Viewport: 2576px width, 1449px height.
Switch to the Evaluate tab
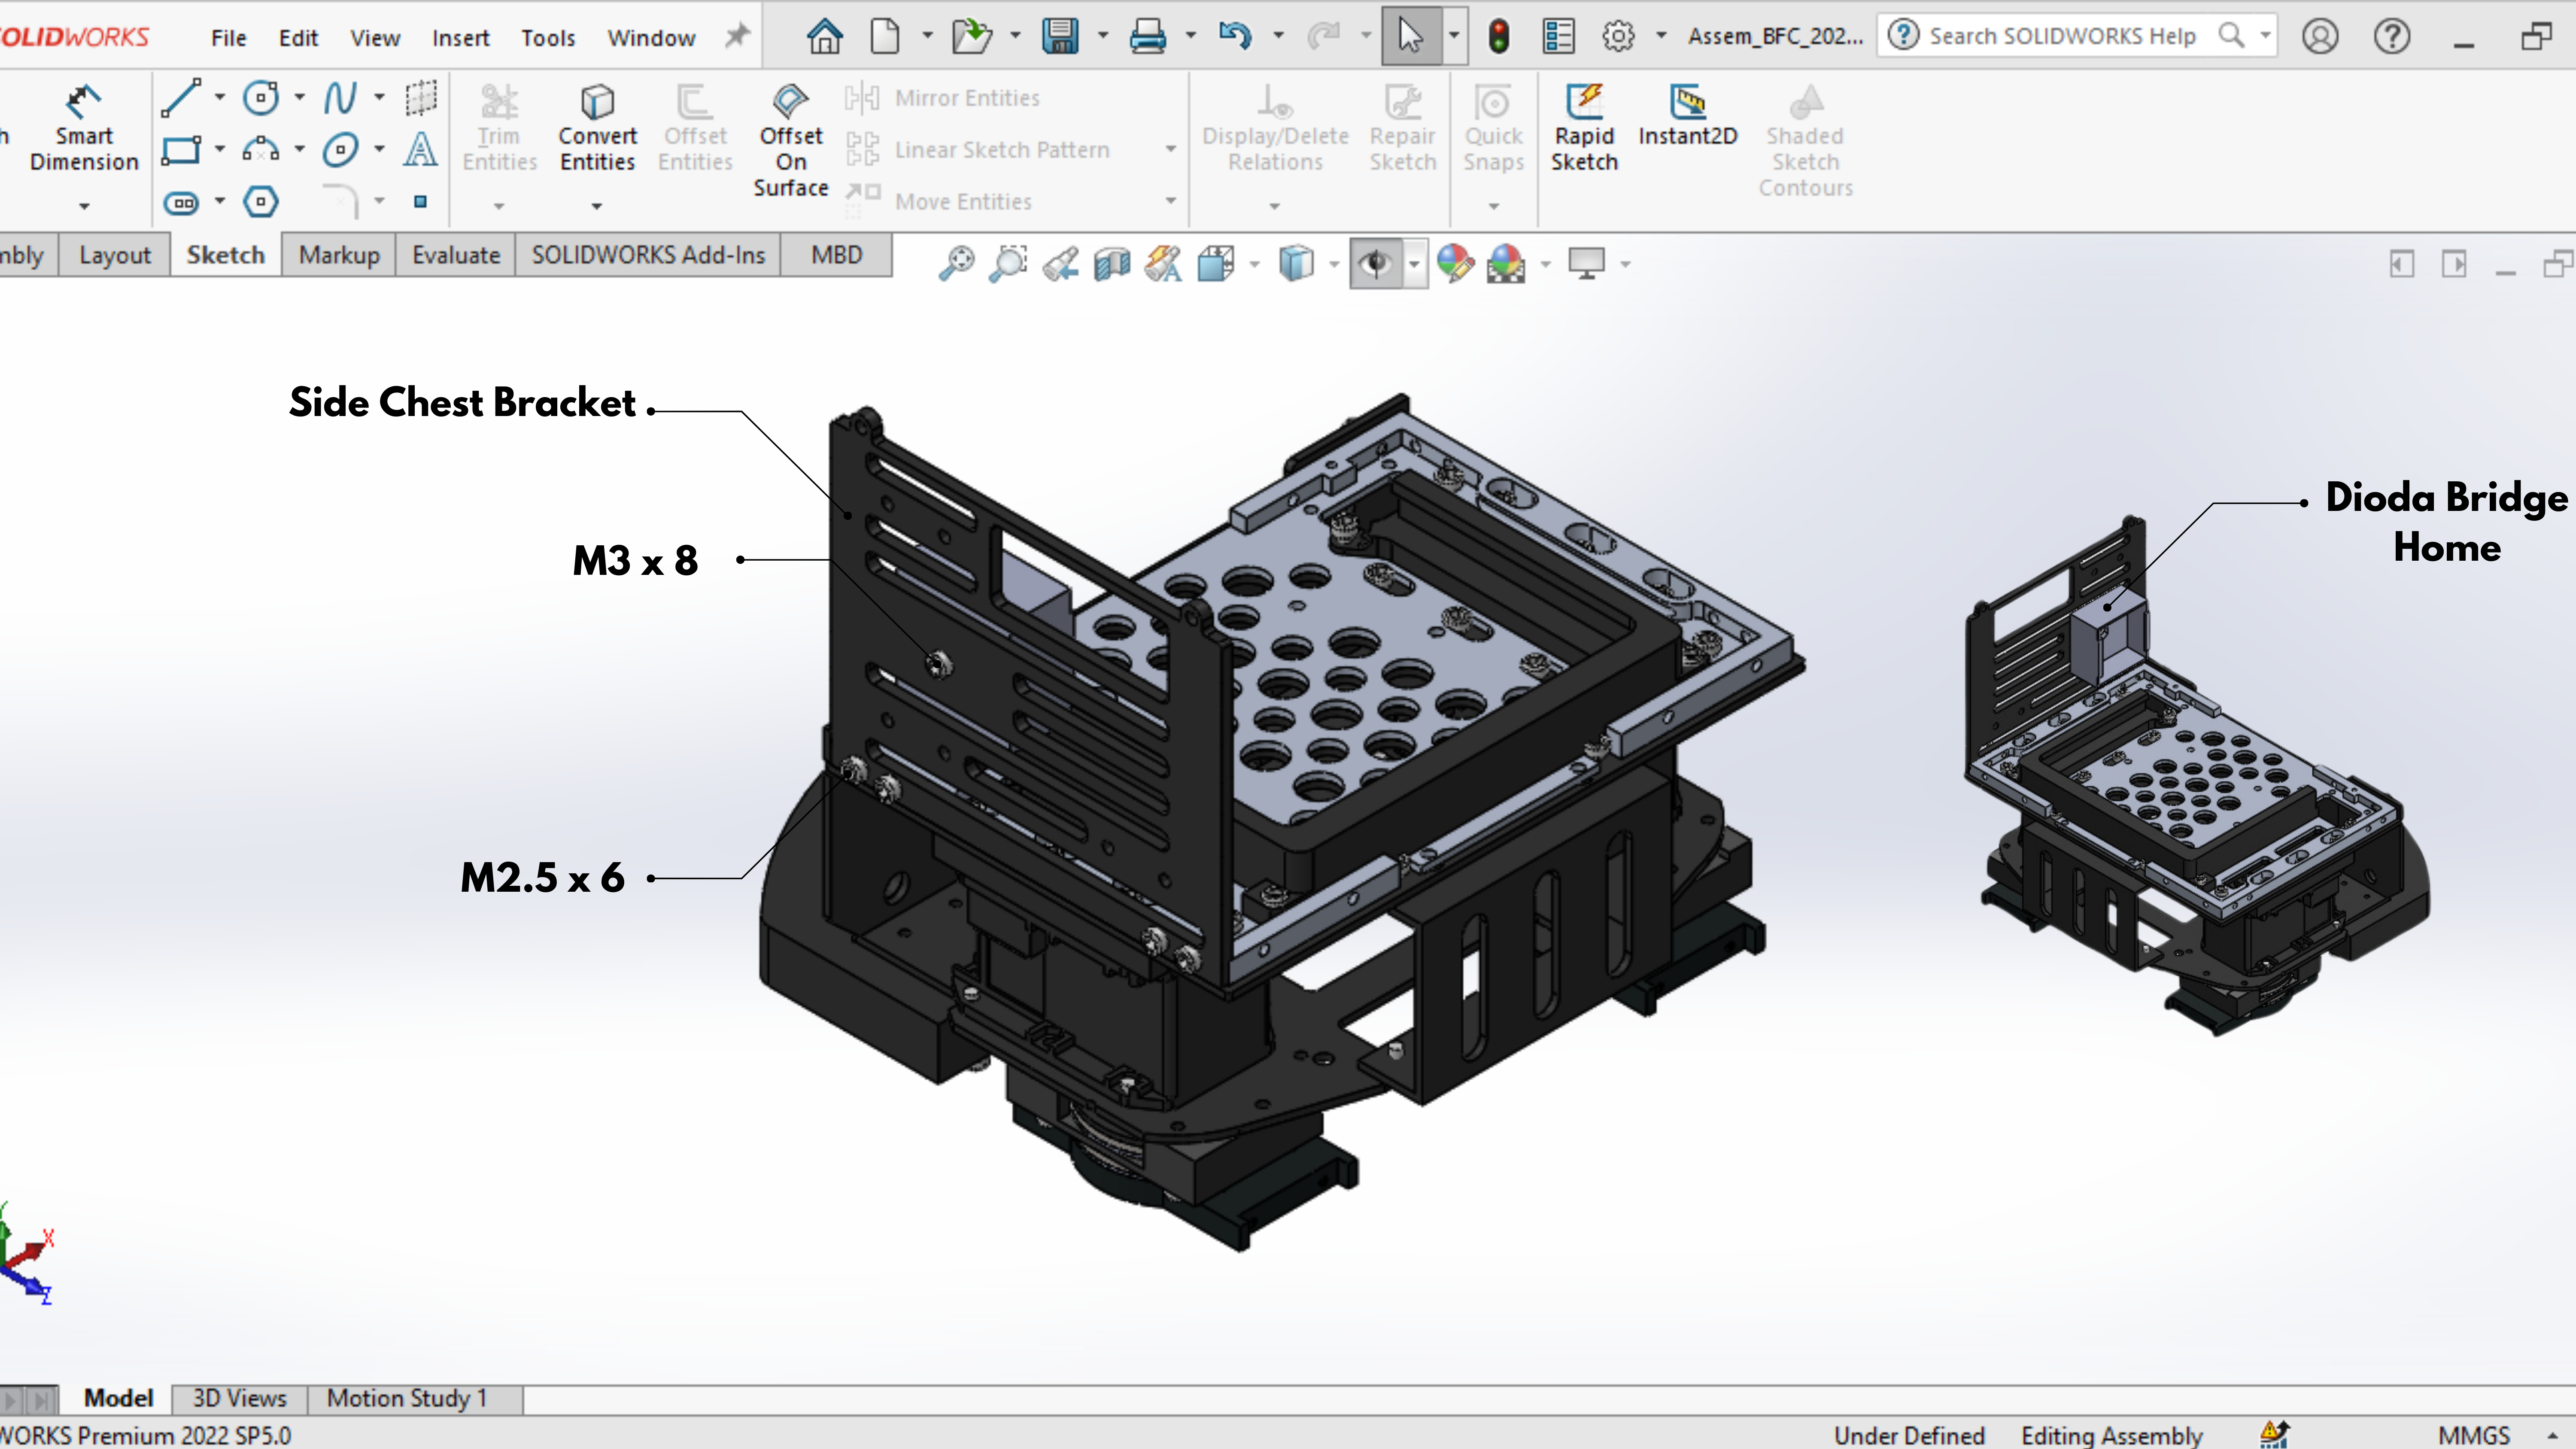456,255
